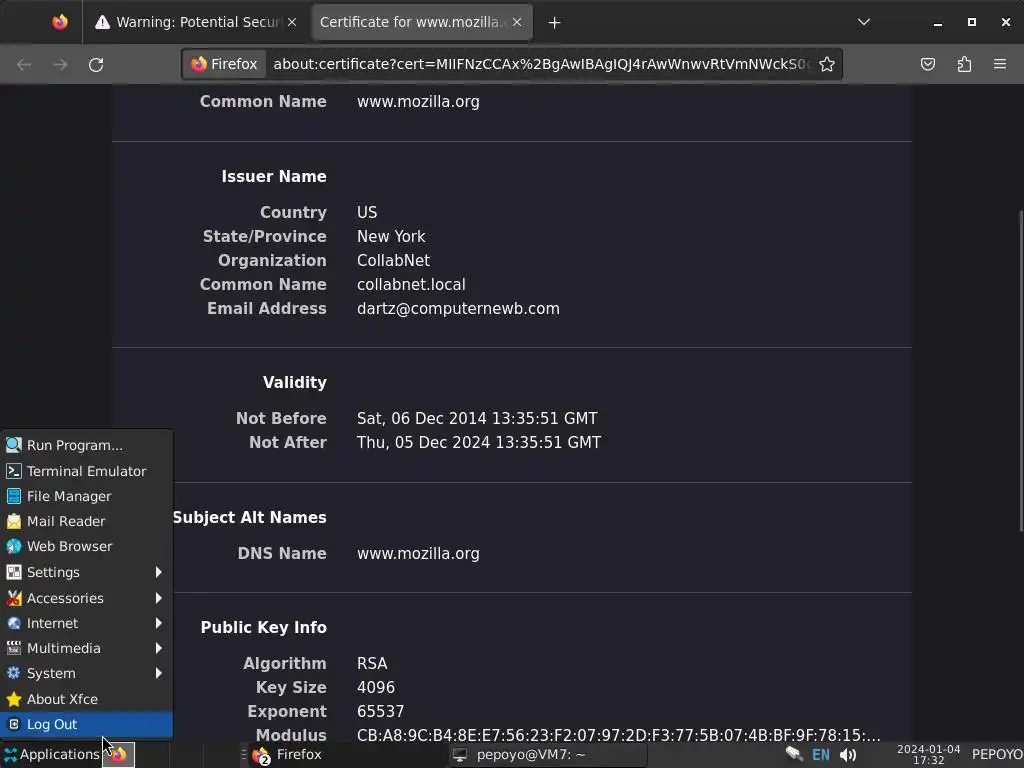Click the Firefox View pinned icon
This screenshot has height=768, width=1024.
[x=59, y=22]
